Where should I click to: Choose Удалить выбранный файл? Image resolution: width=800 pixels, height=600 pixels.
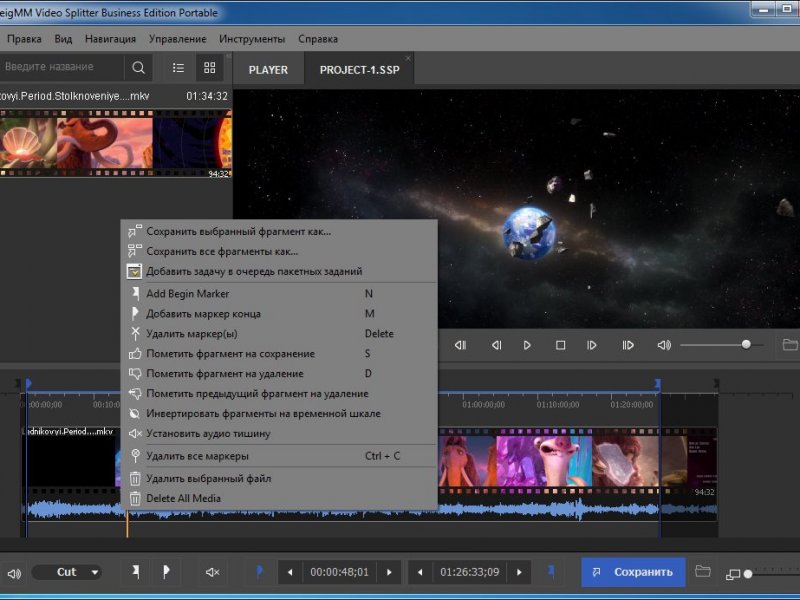point(279,479)
